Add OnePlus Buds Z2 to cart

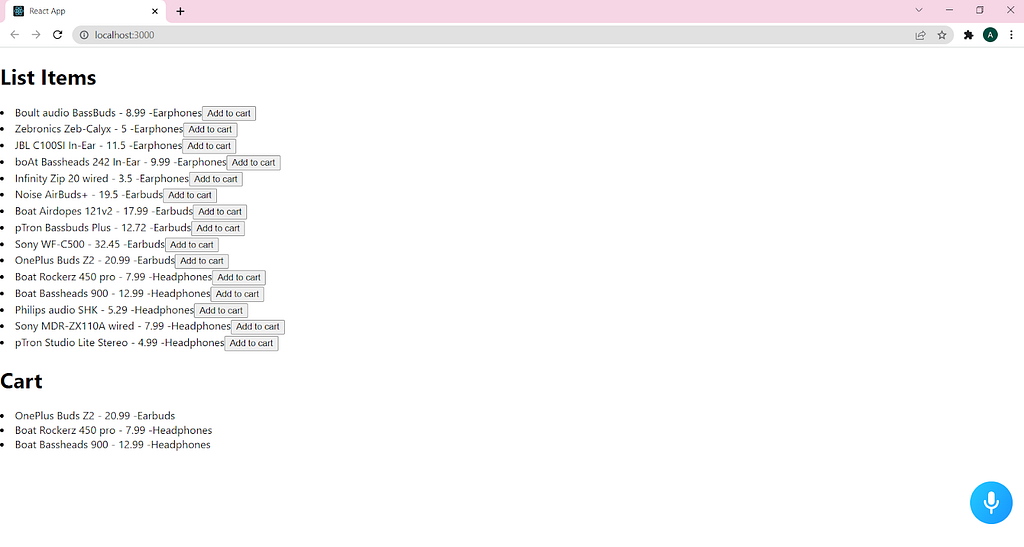coord(201,261)
